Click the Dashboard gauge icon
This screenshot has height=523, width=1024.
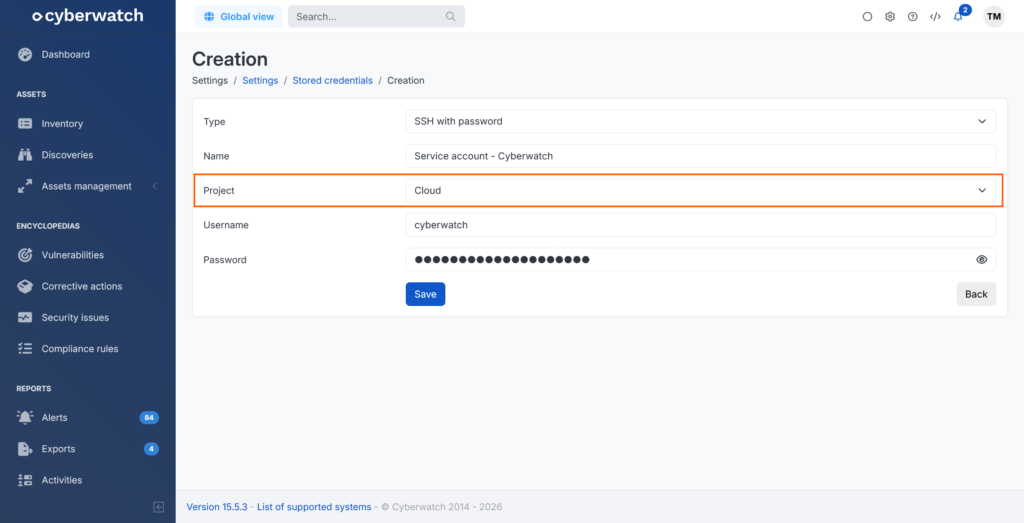coord(25,54)
